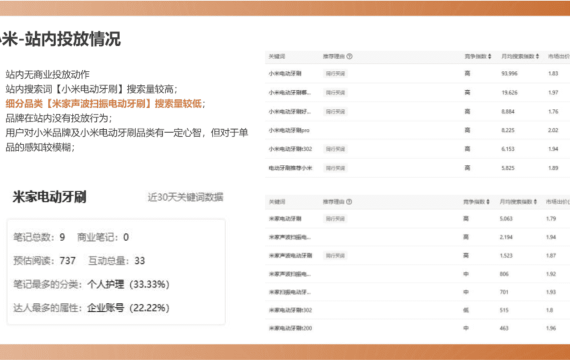Sort upper table by 月均搜索指数 arrows
The height and width of the screenshot is (360, 570).
[x=537, y=56]
